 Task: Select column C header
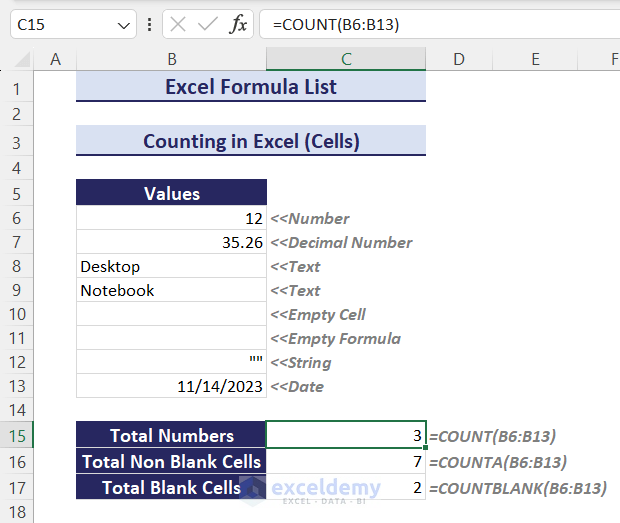(x=346, y=59)
